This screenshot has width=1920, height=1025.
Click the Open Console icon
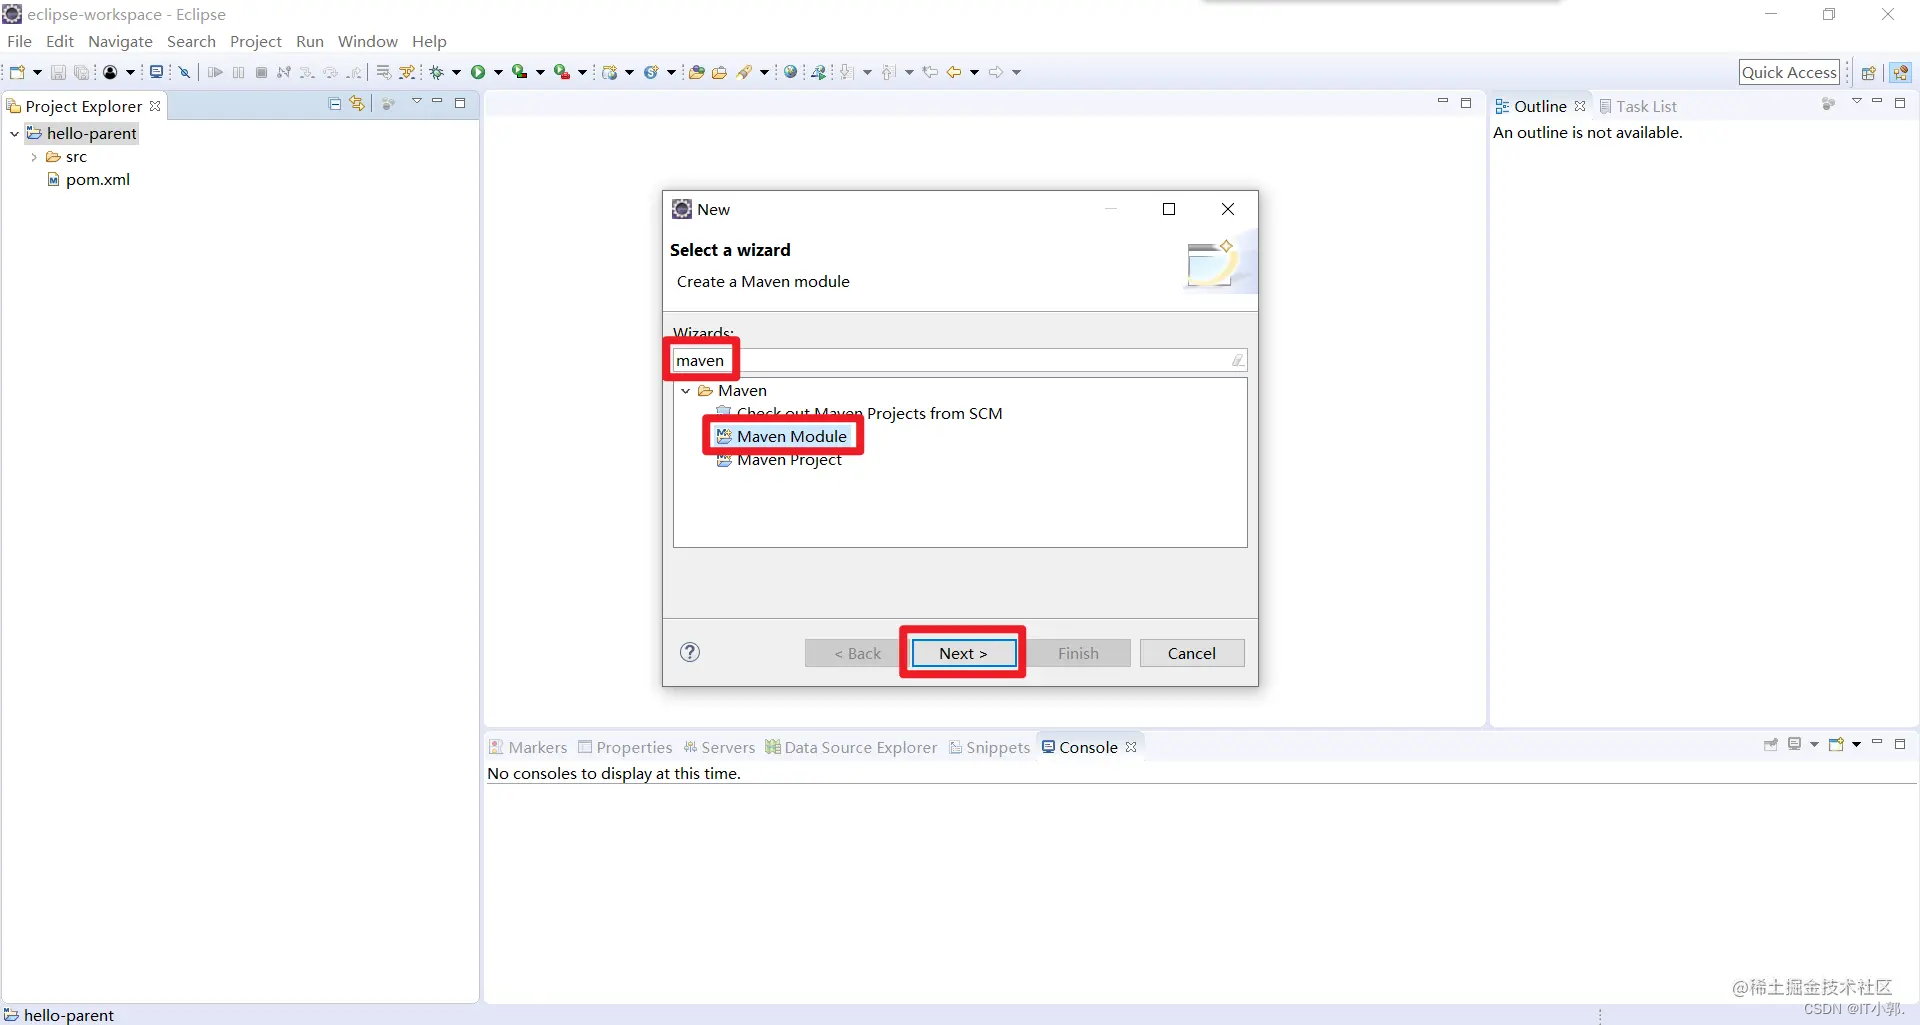[1836, 745]
